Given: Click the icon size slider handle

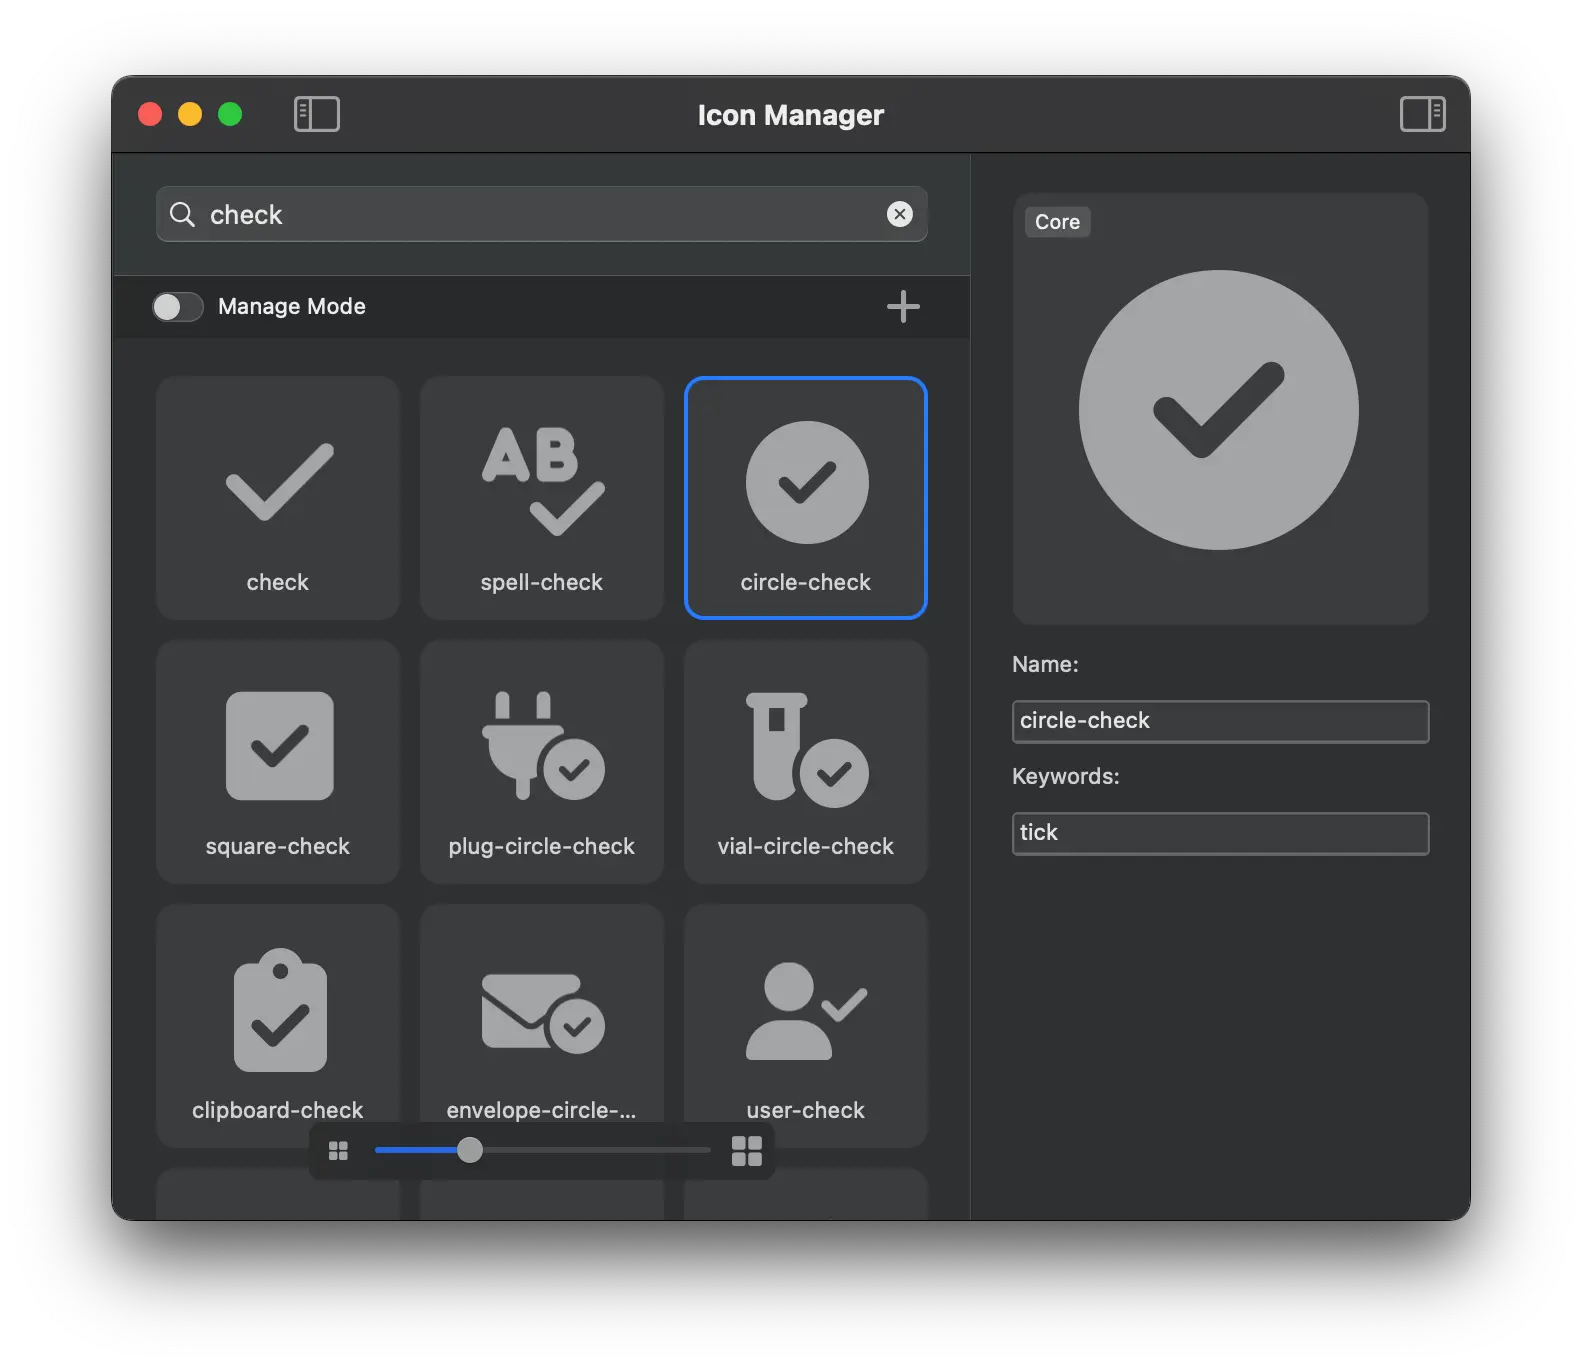Looking at the screenshot, I should pyautogui.click(x=469, y=1150).
